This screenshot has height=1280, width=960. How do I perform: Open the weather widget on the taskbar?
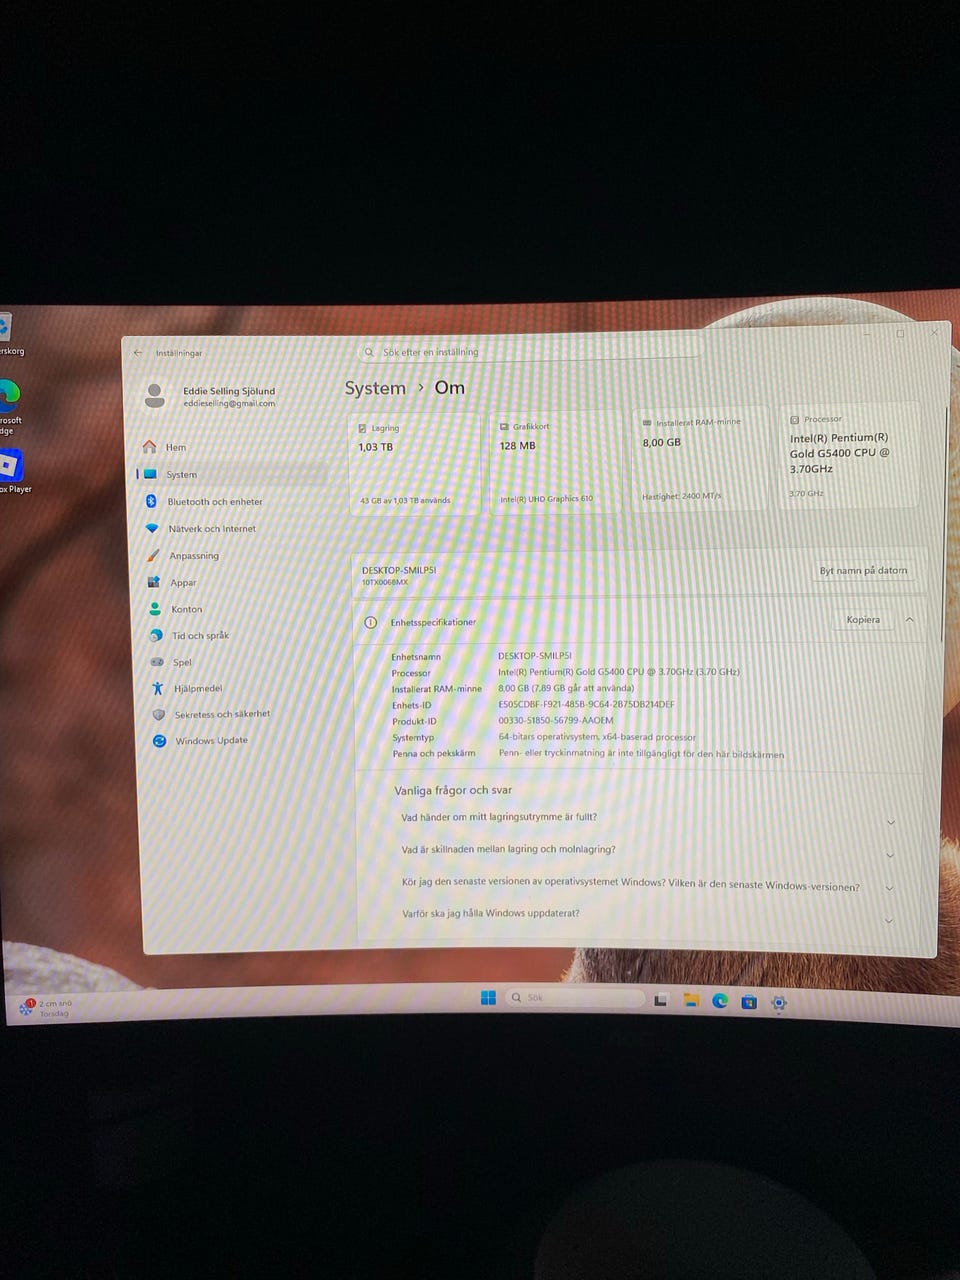point(46,1007)
